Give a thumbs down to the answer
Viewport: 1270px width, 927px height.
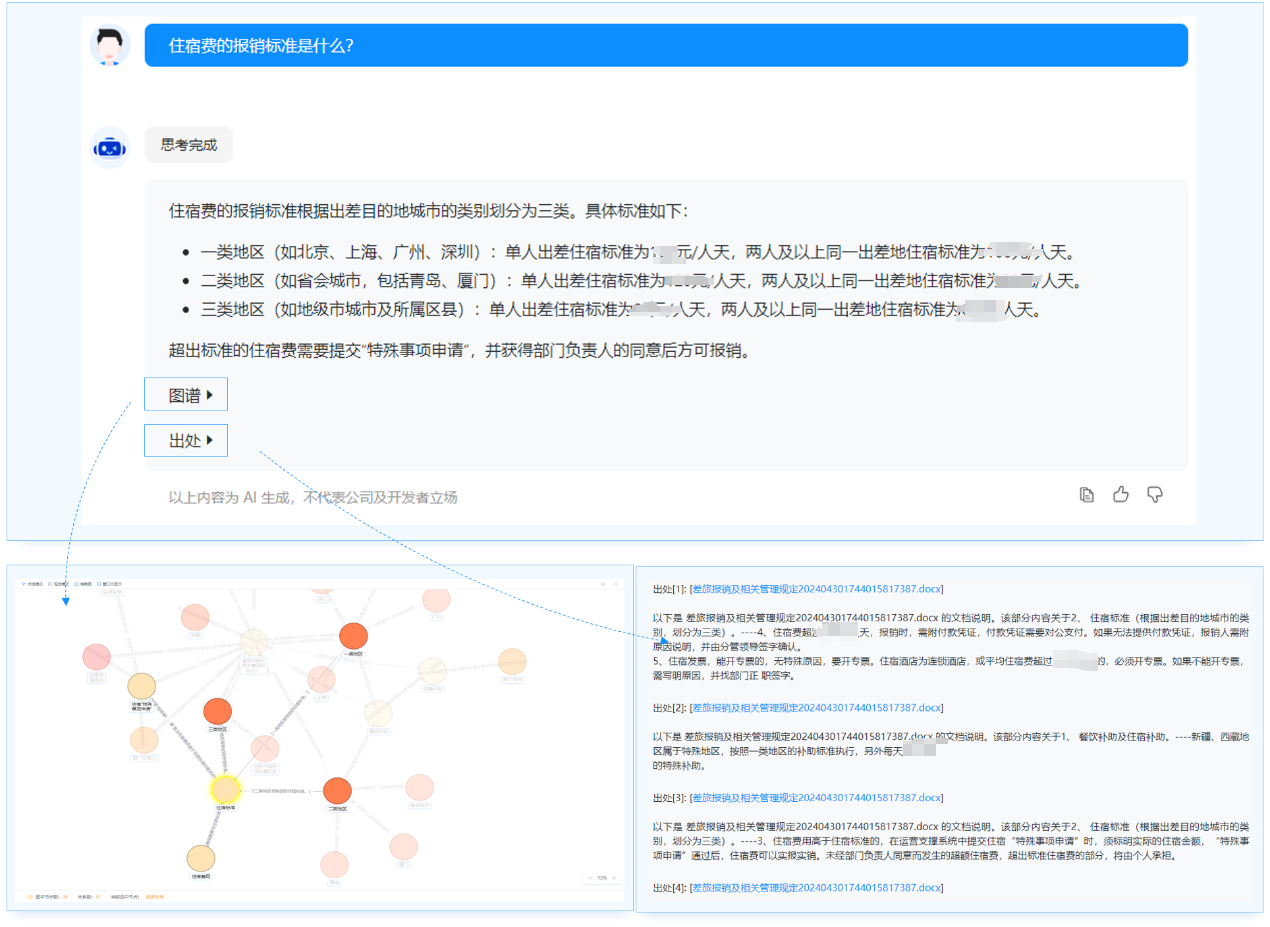tap(1155, 494)
